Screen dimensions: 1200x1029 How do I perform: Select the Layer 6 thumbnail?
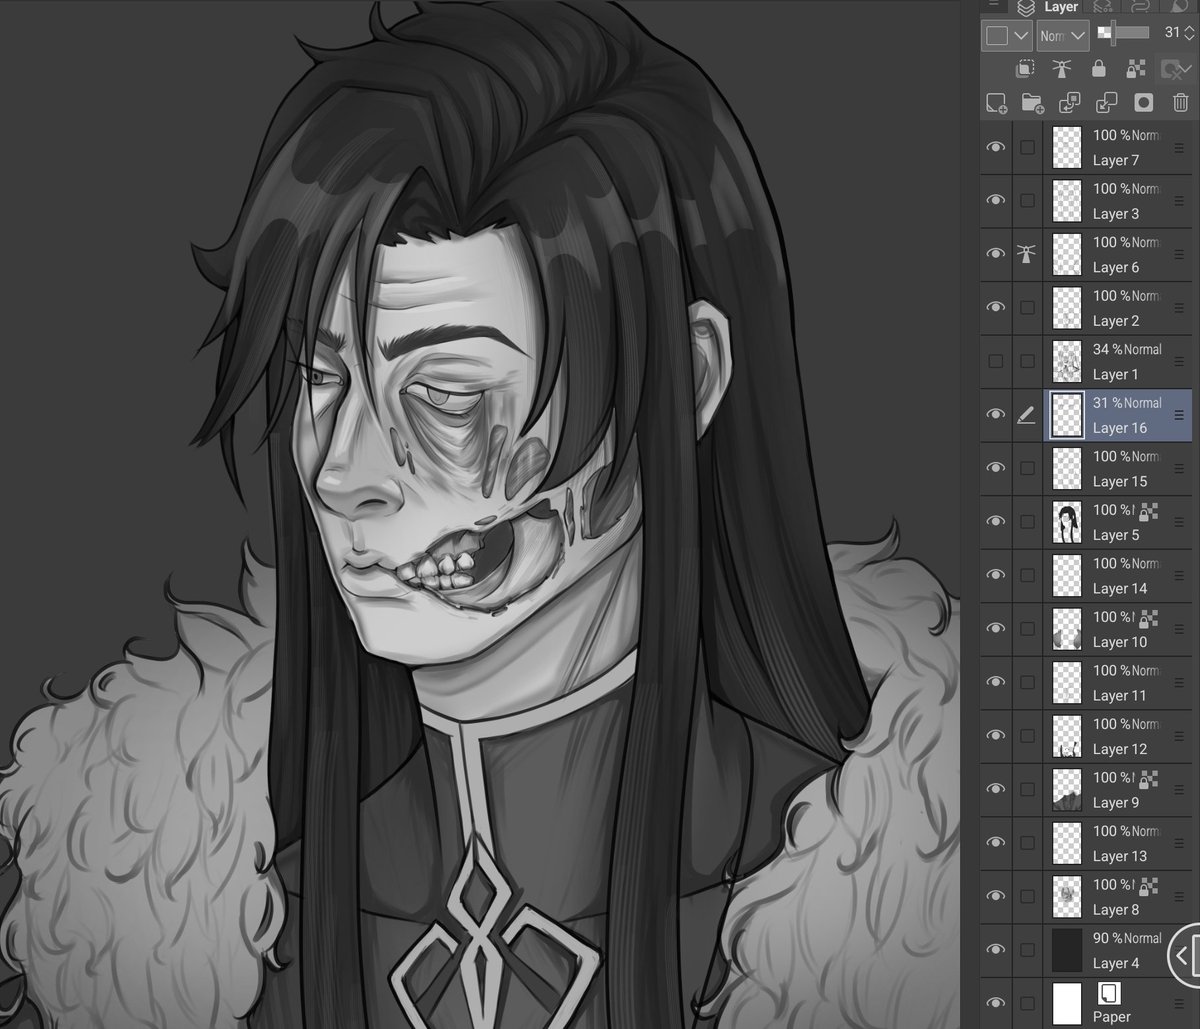[x=1068, y=254]
